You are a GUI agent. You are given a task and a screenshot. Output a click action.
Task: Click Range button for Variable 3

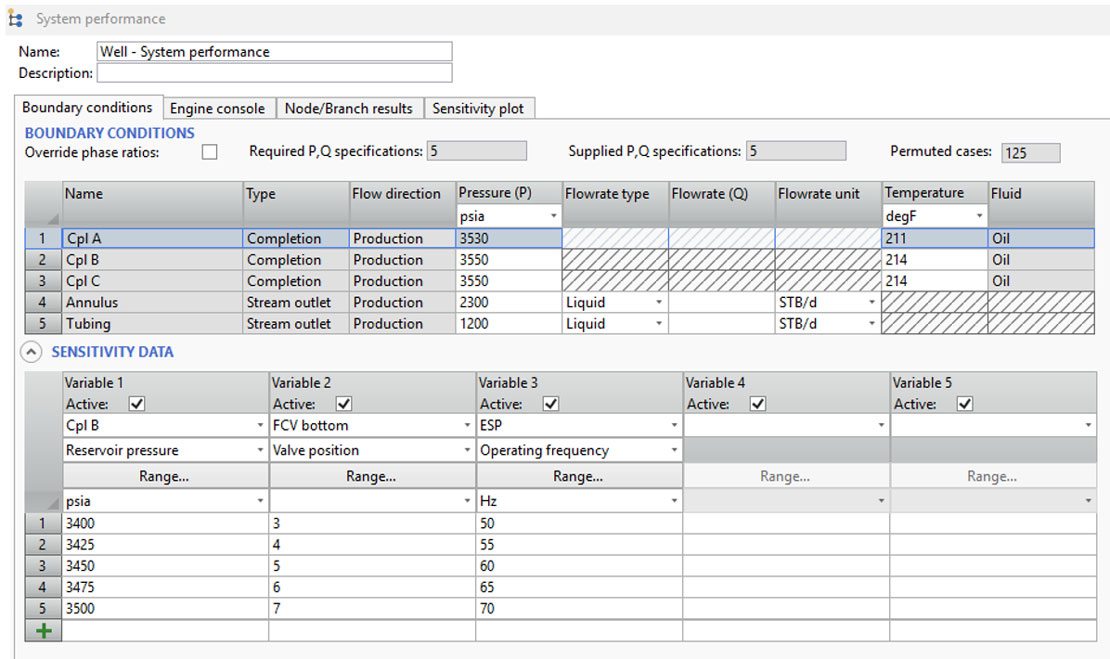[578, 477]
